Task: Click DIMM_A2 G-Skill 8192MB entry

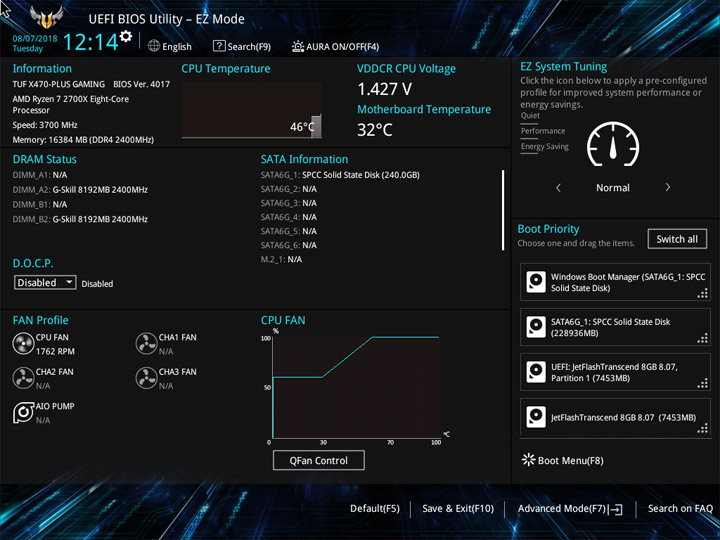Action: 80,190
